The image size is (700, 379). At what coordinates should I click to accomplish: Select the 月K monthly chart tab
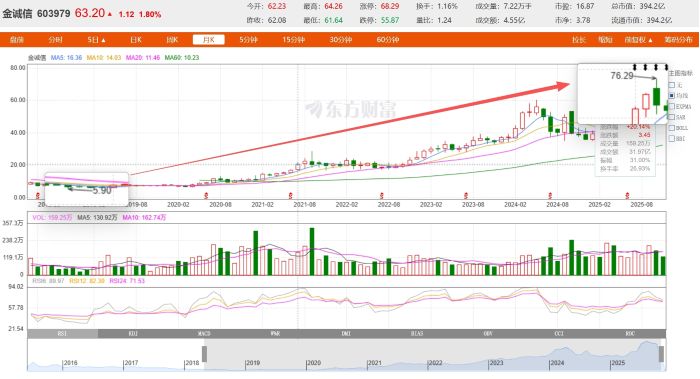pyautogui.click(x=208, y=40)
